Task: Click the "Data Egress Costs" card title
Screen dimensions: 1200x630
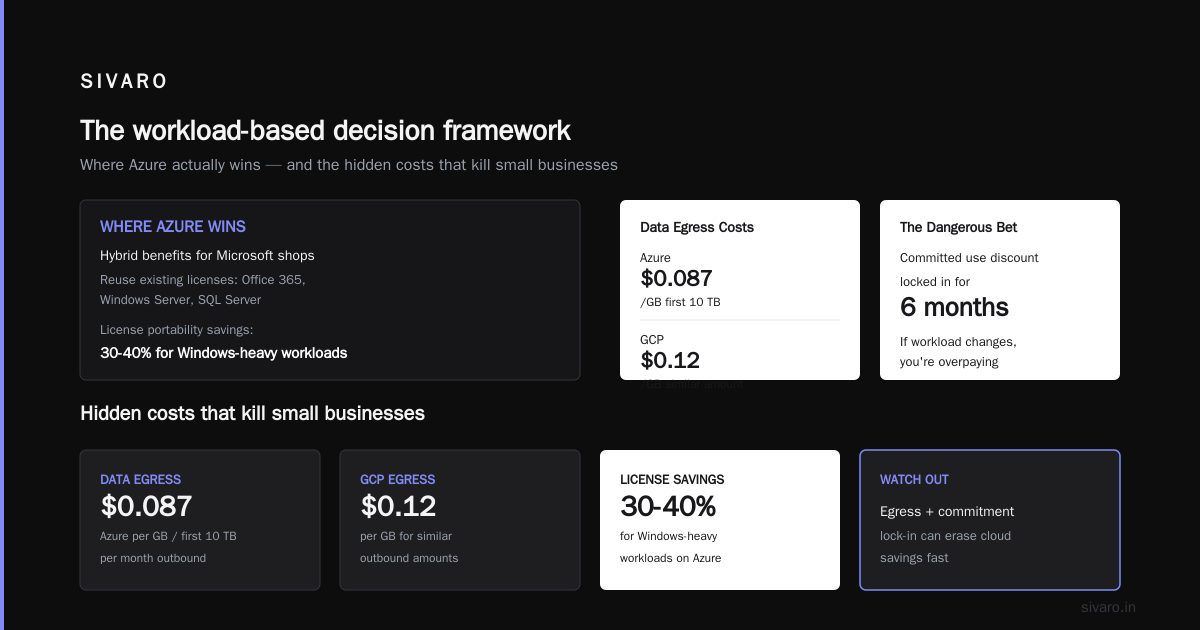Action: tap(697, 227)
